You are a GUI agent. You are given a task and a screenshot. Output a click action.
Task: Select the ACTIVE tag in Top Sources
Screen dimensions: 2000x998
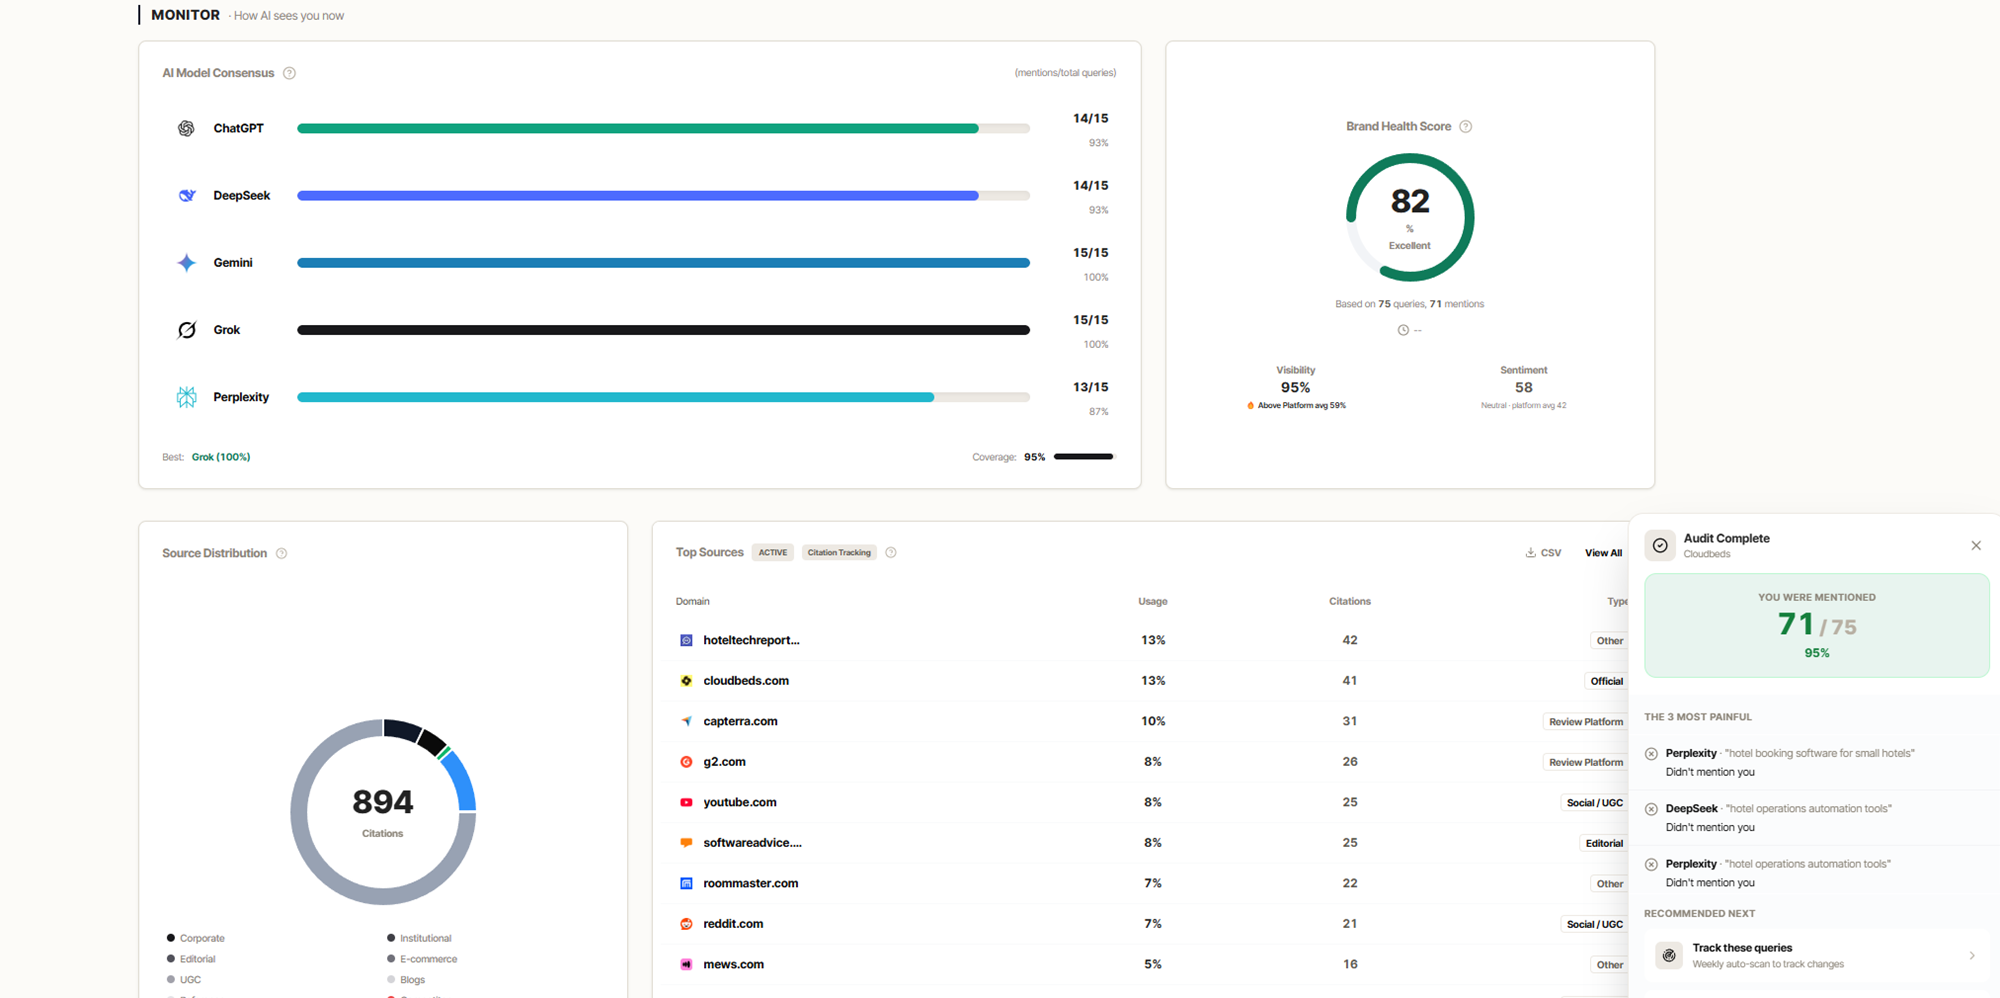(x=772, y=552)
